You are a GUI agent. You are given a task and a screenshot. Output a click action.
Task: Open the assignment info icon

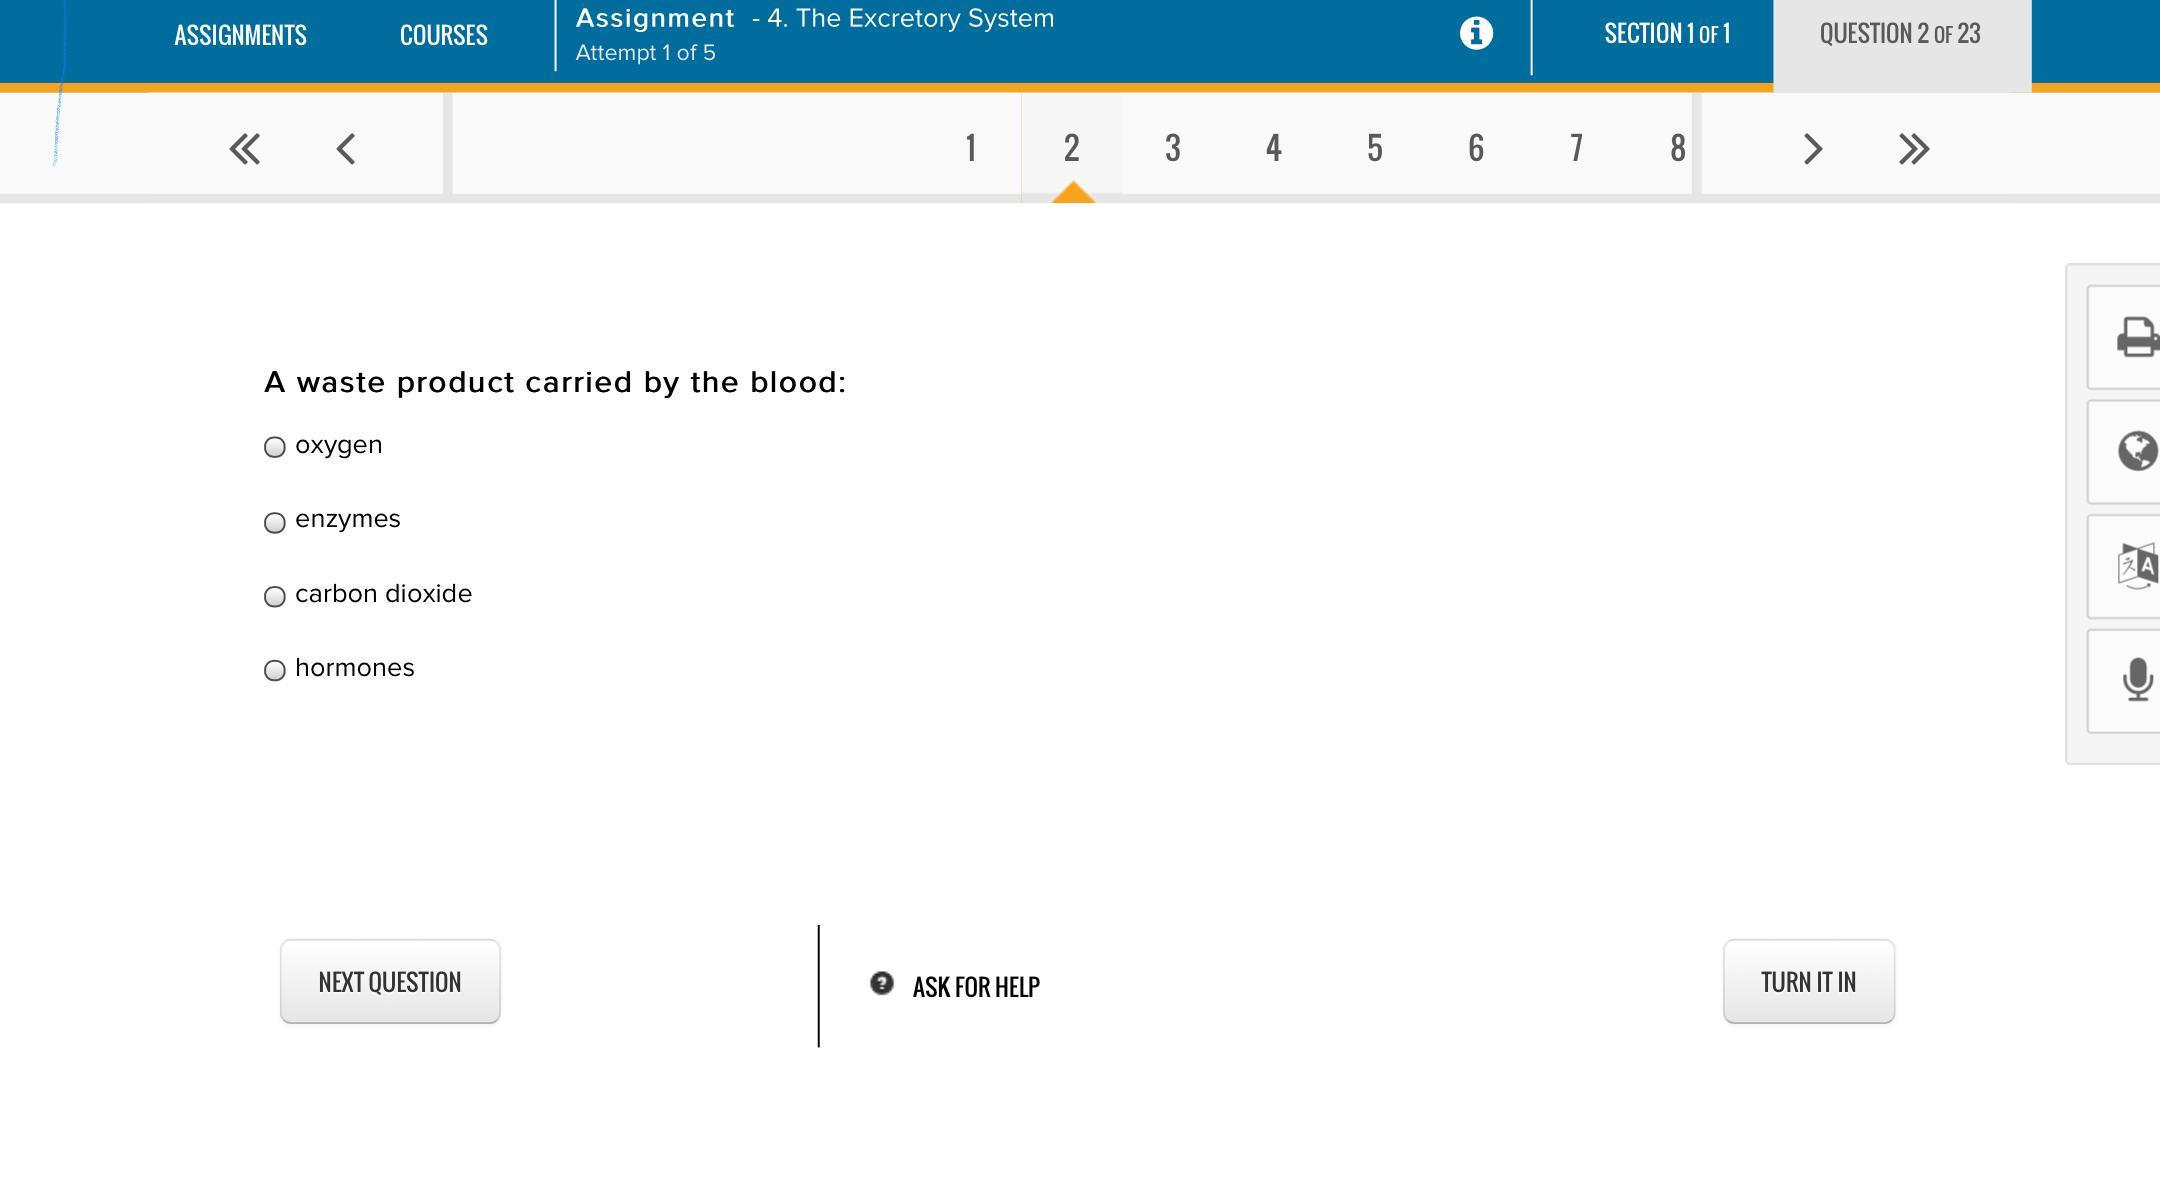[x=1476, y=34]
